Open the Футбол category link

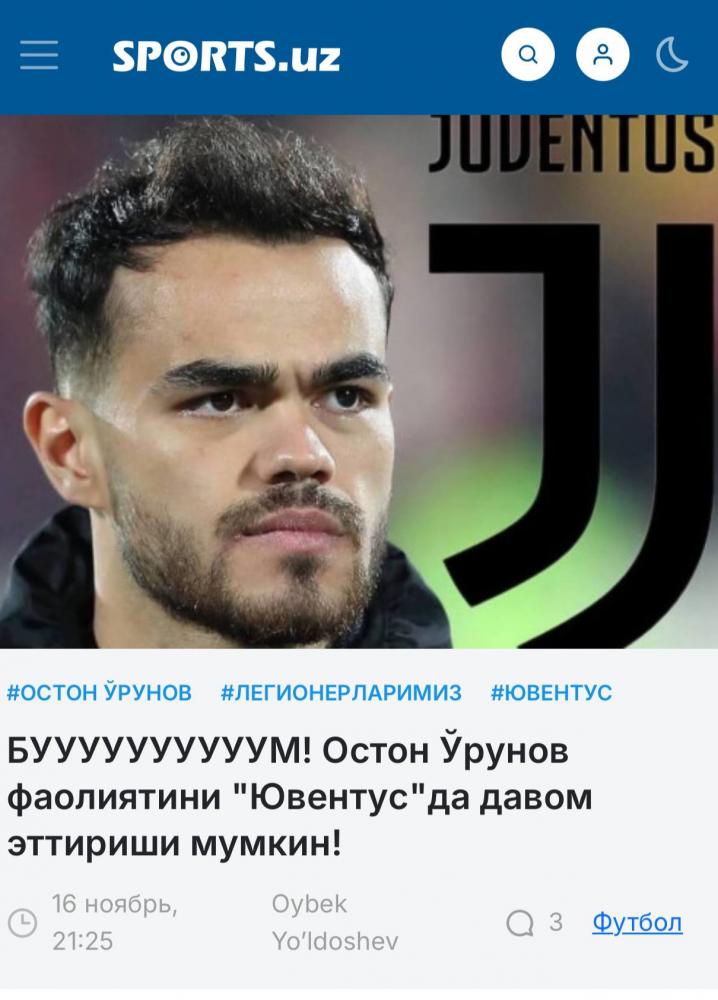point(637,922)
